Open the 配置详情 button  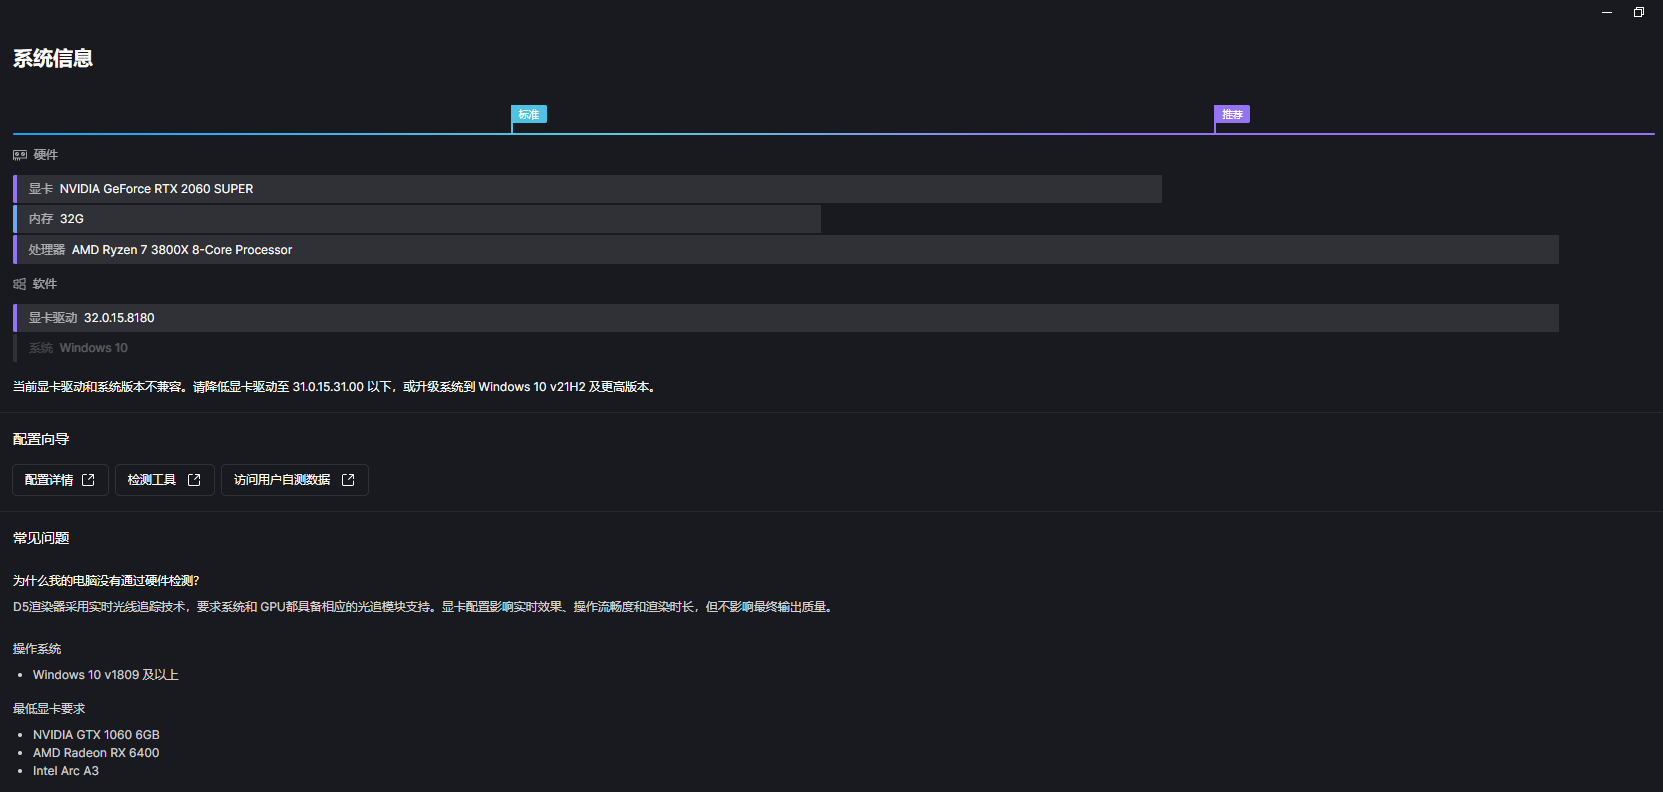(50, 480)
